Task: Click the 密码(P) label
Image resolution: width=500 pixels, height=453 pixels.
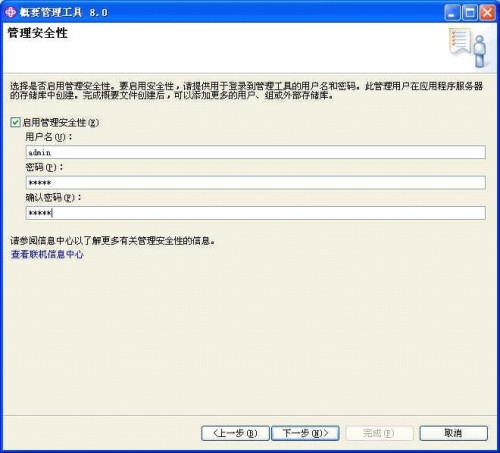Action: click(x=44, y=167)
